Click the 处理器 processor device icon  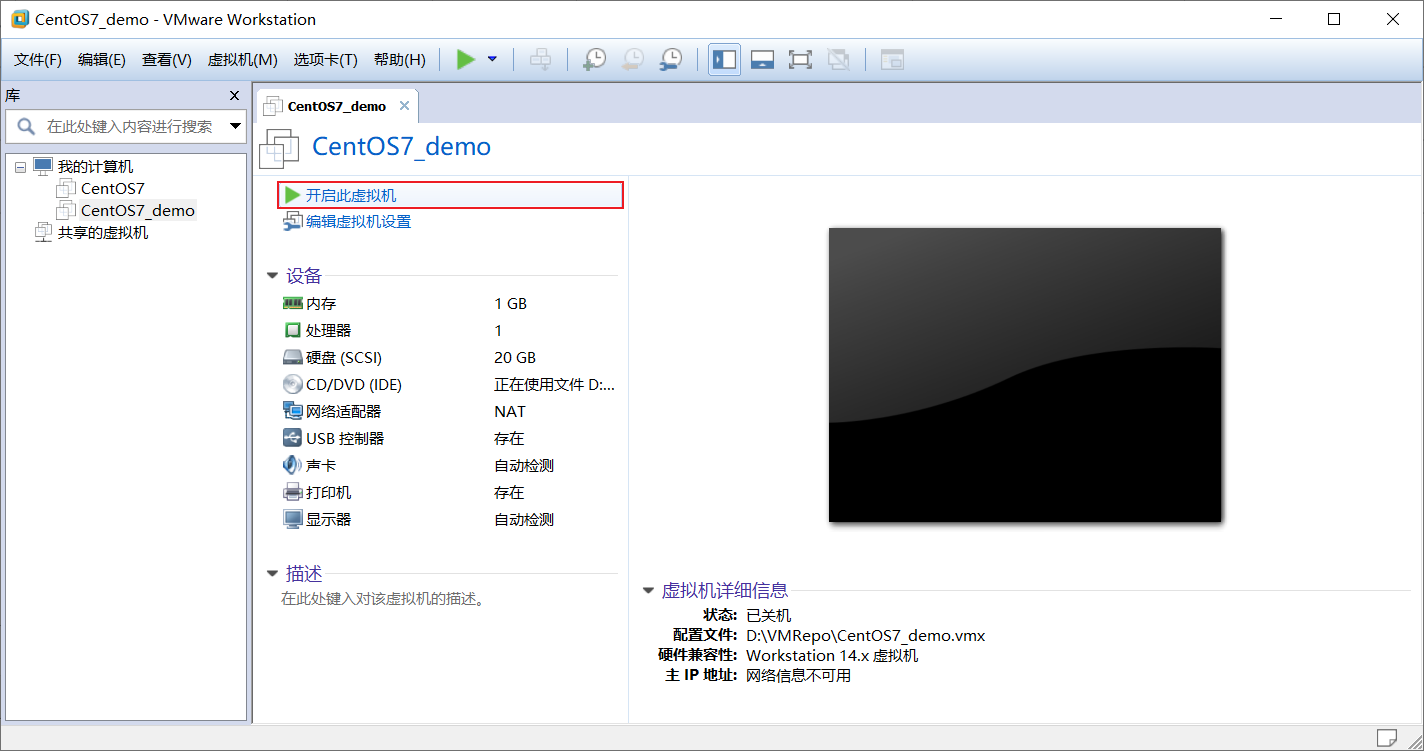[x=293, y=330]
